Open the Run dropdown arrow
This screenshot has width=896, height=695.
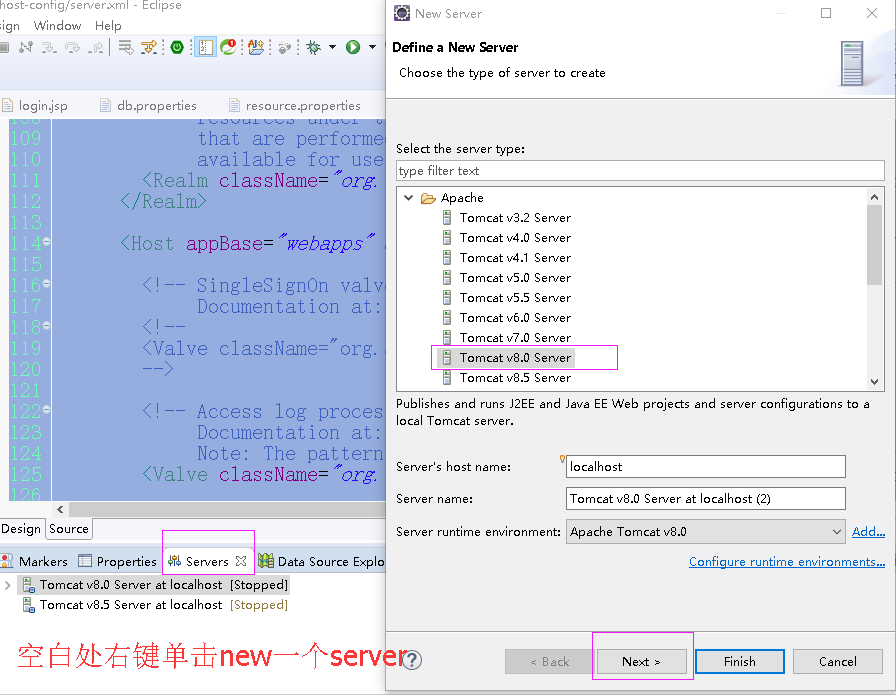373,47
